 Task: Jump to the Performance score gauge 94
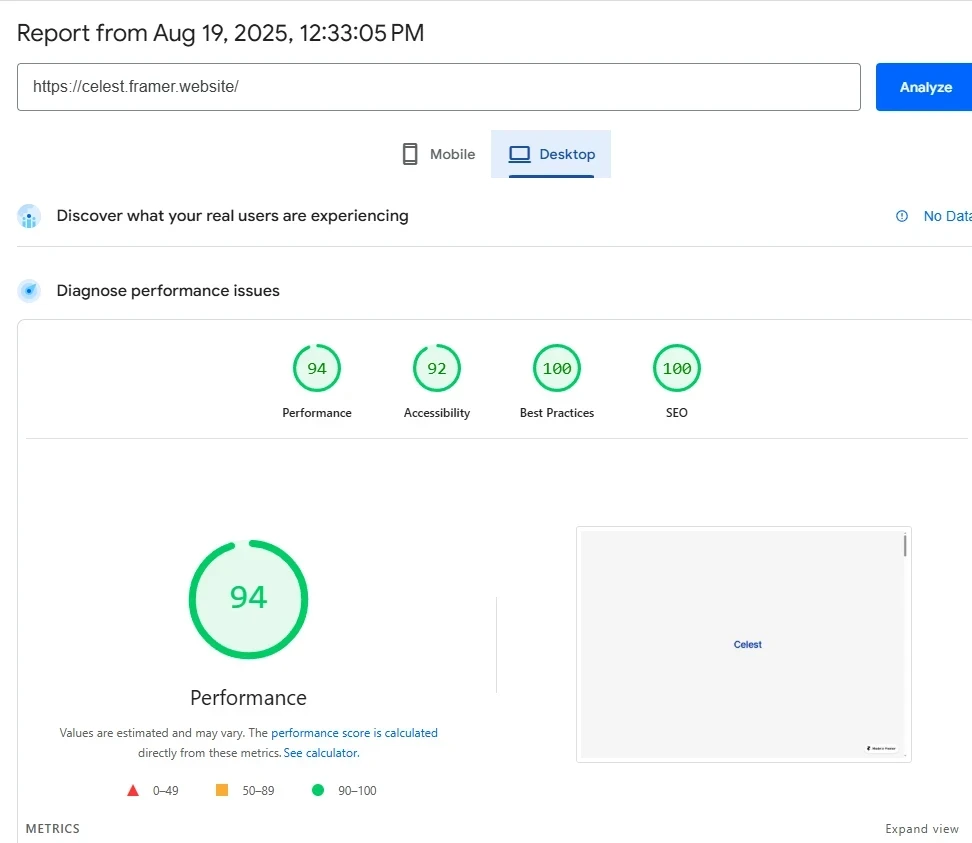pyautogui.click(x=317, y=369)
